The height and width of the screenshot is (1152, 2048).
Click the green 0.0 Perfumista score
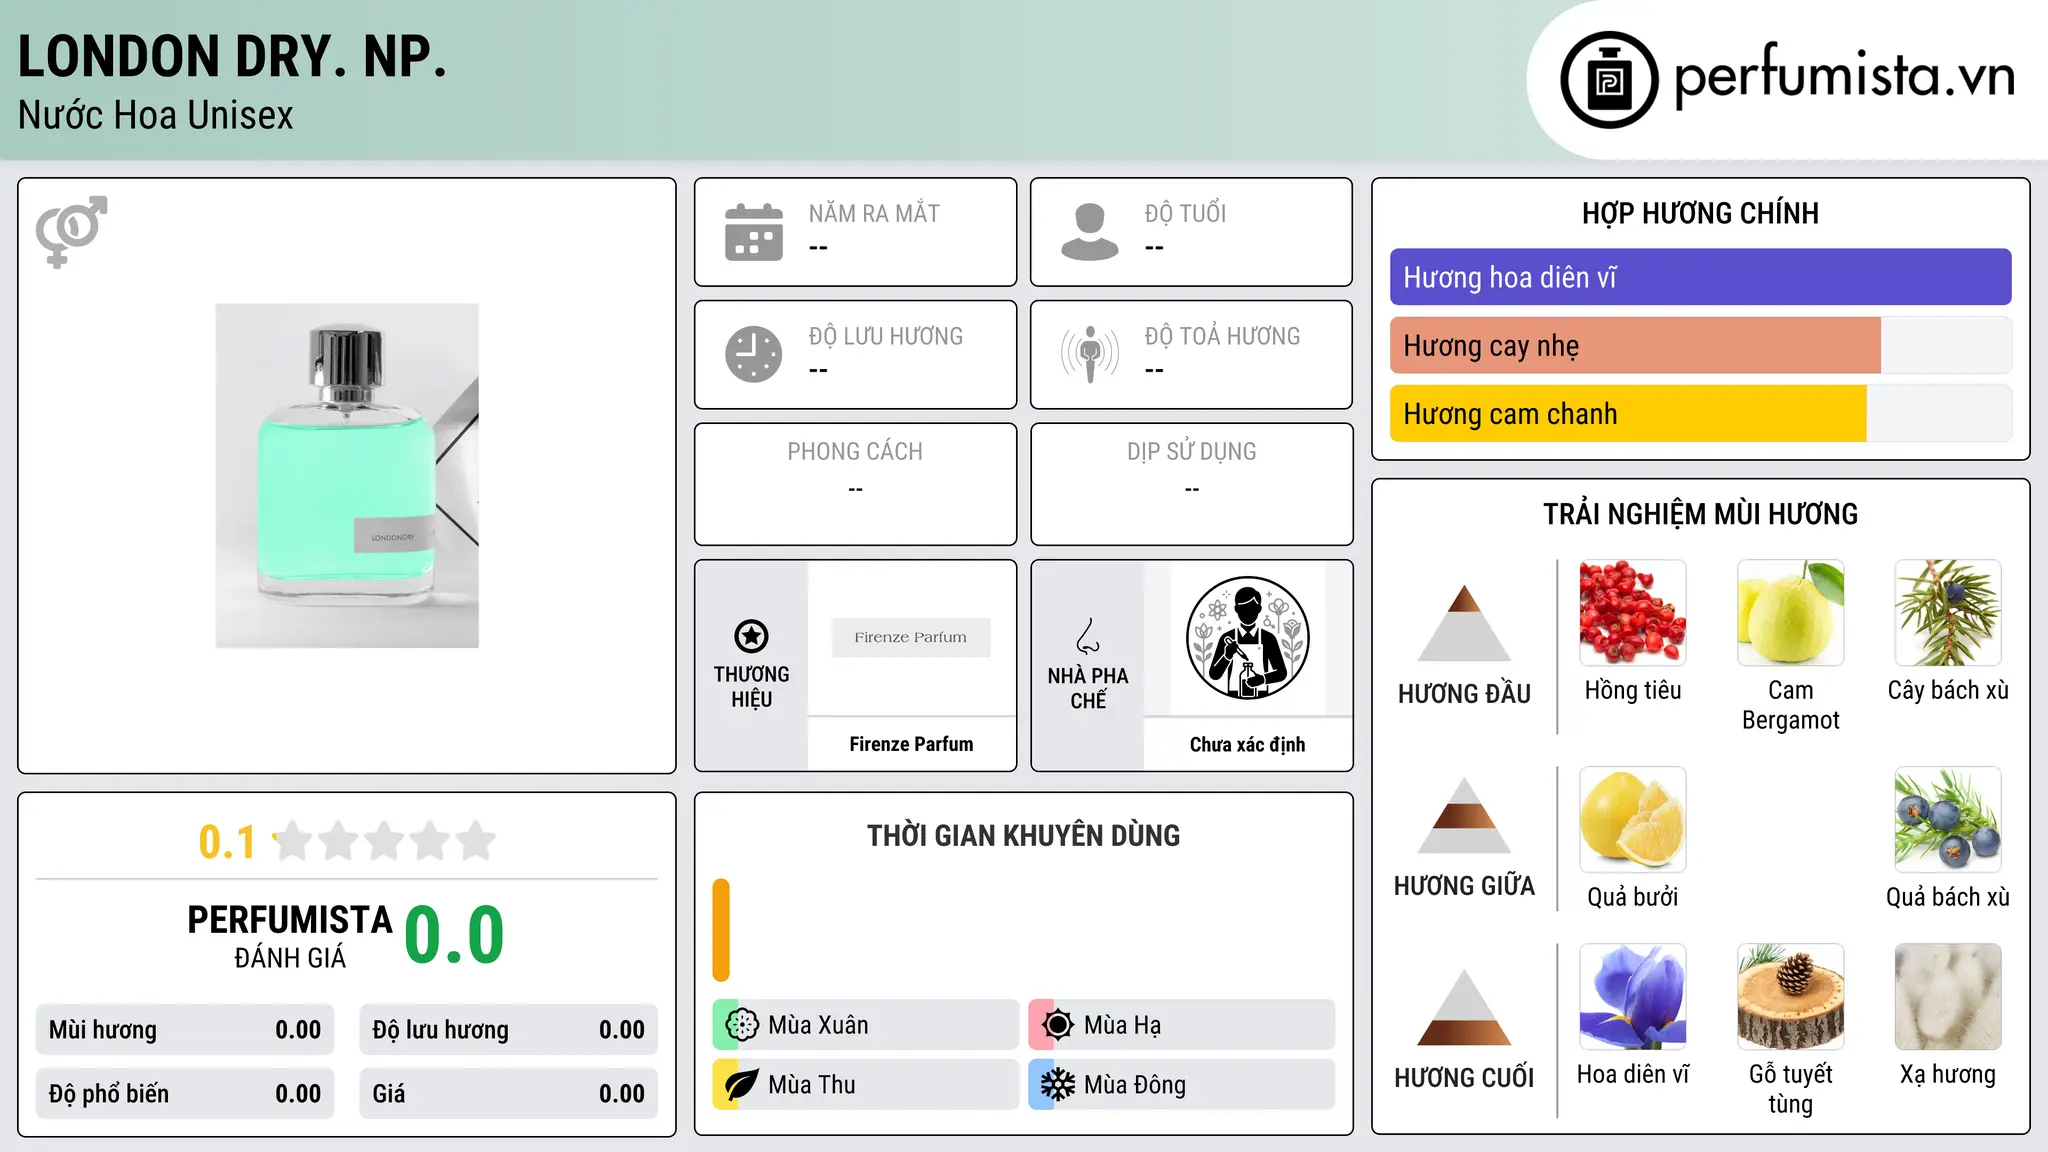455,935
